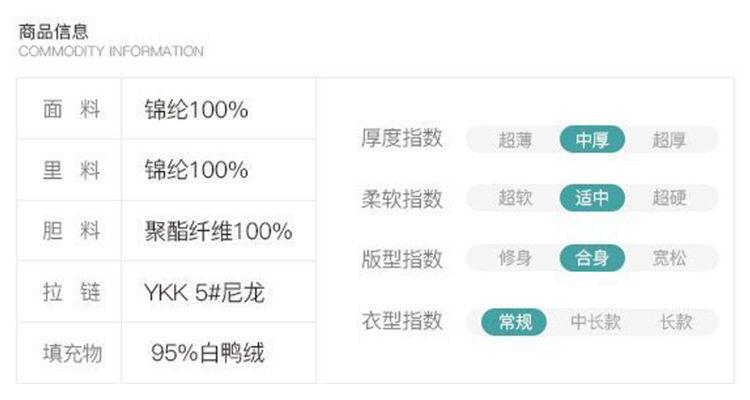
Task: Select the 修身 fit option
Action: [x=515, y=259]
